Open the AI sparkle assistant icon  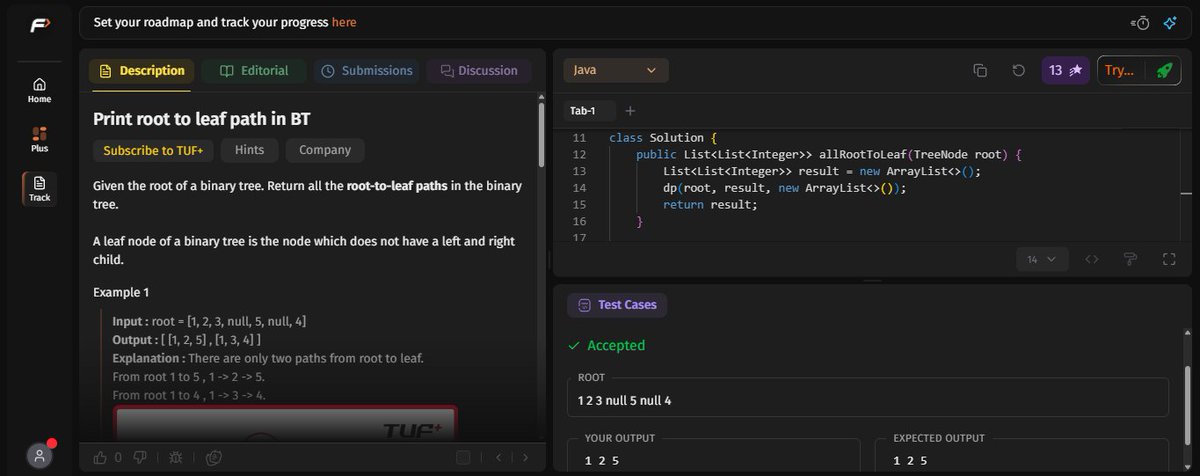pyautogui.click(x=1169, y=22)
